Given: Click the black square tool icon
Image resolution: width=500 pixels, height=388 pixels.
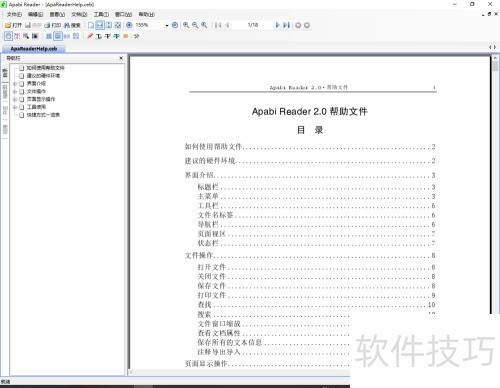Looking at the screenshot, I should coord(35,36).
